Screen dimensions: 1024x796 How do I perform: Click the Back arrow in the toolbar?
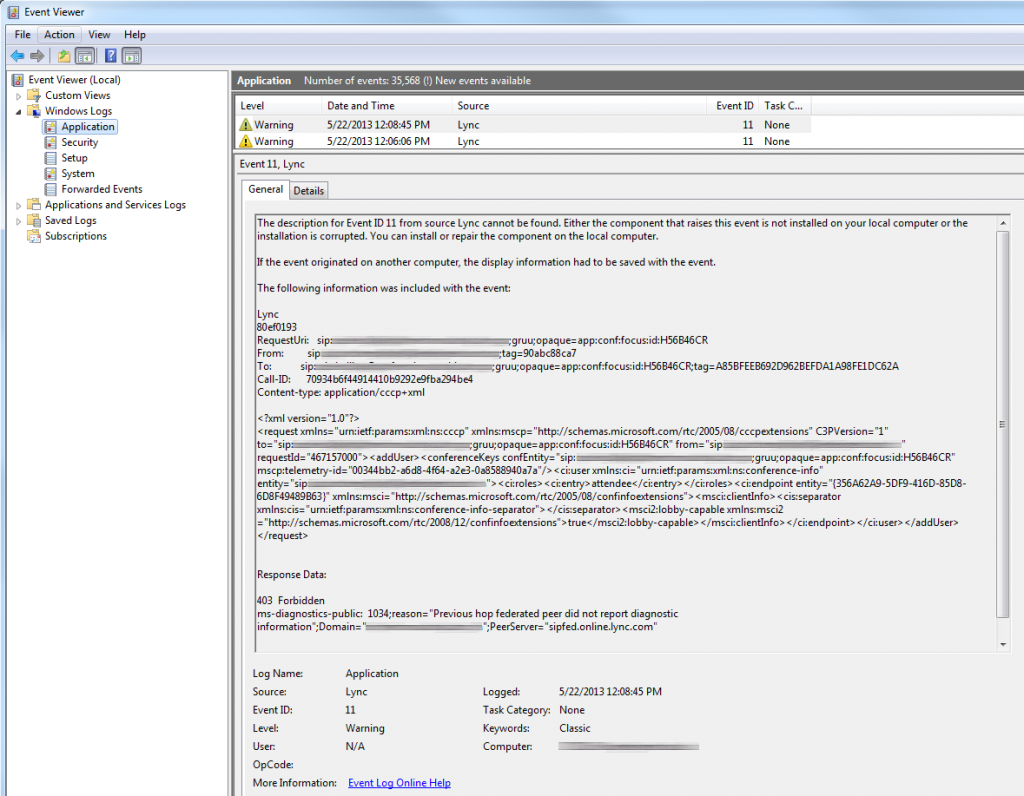pyautogui.click(x=17, y=56)
